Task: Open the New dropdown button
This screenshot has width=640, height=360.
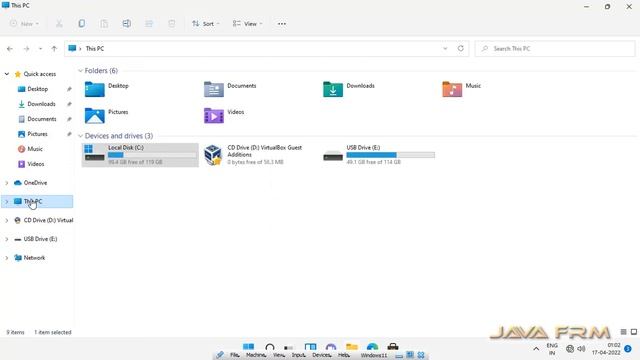Action: 24,24
